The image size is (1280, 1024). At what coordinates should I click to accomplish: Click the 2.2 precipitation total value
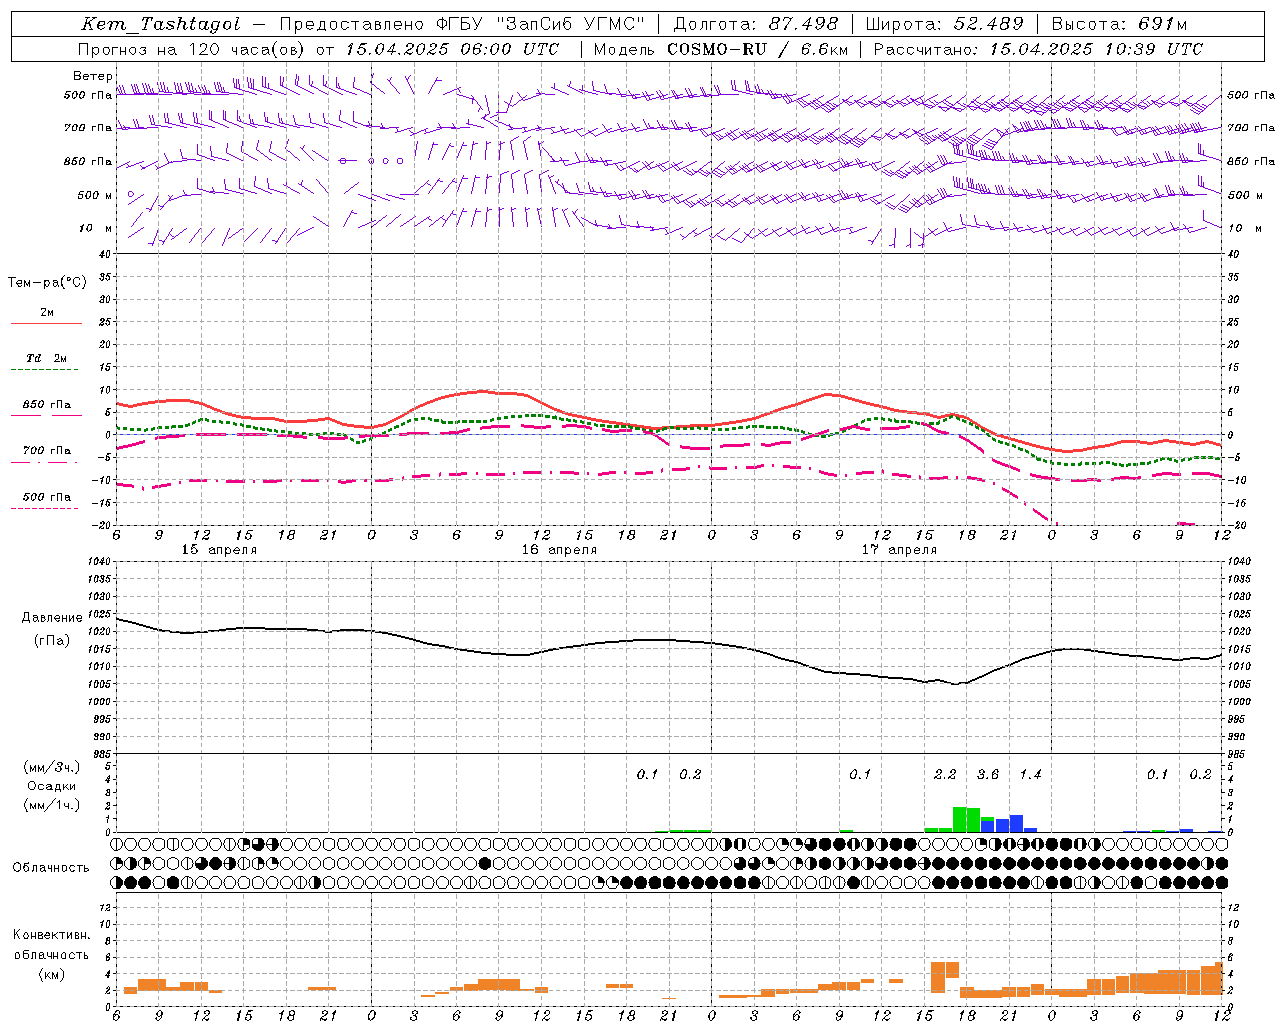click(x=945, y=775)
